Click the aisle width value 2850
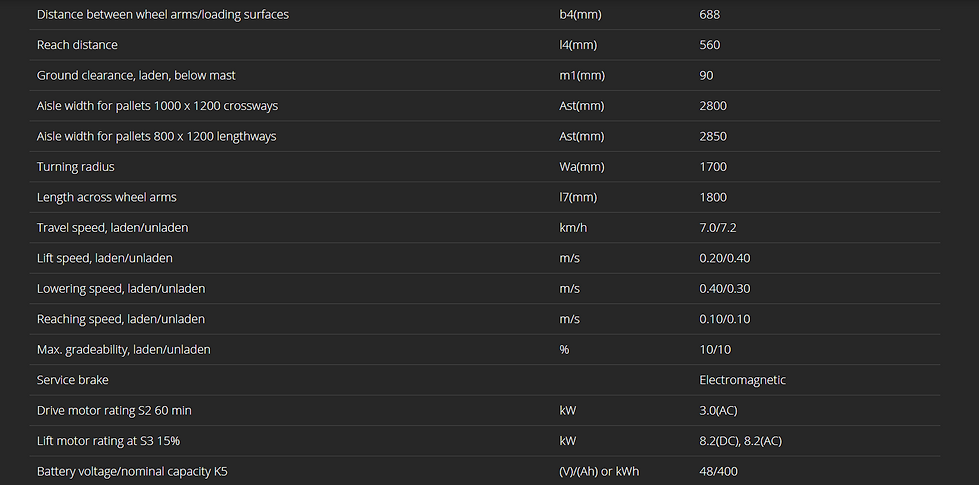The image size is (979, 485). pyautogui.click(x=713, y=137)
